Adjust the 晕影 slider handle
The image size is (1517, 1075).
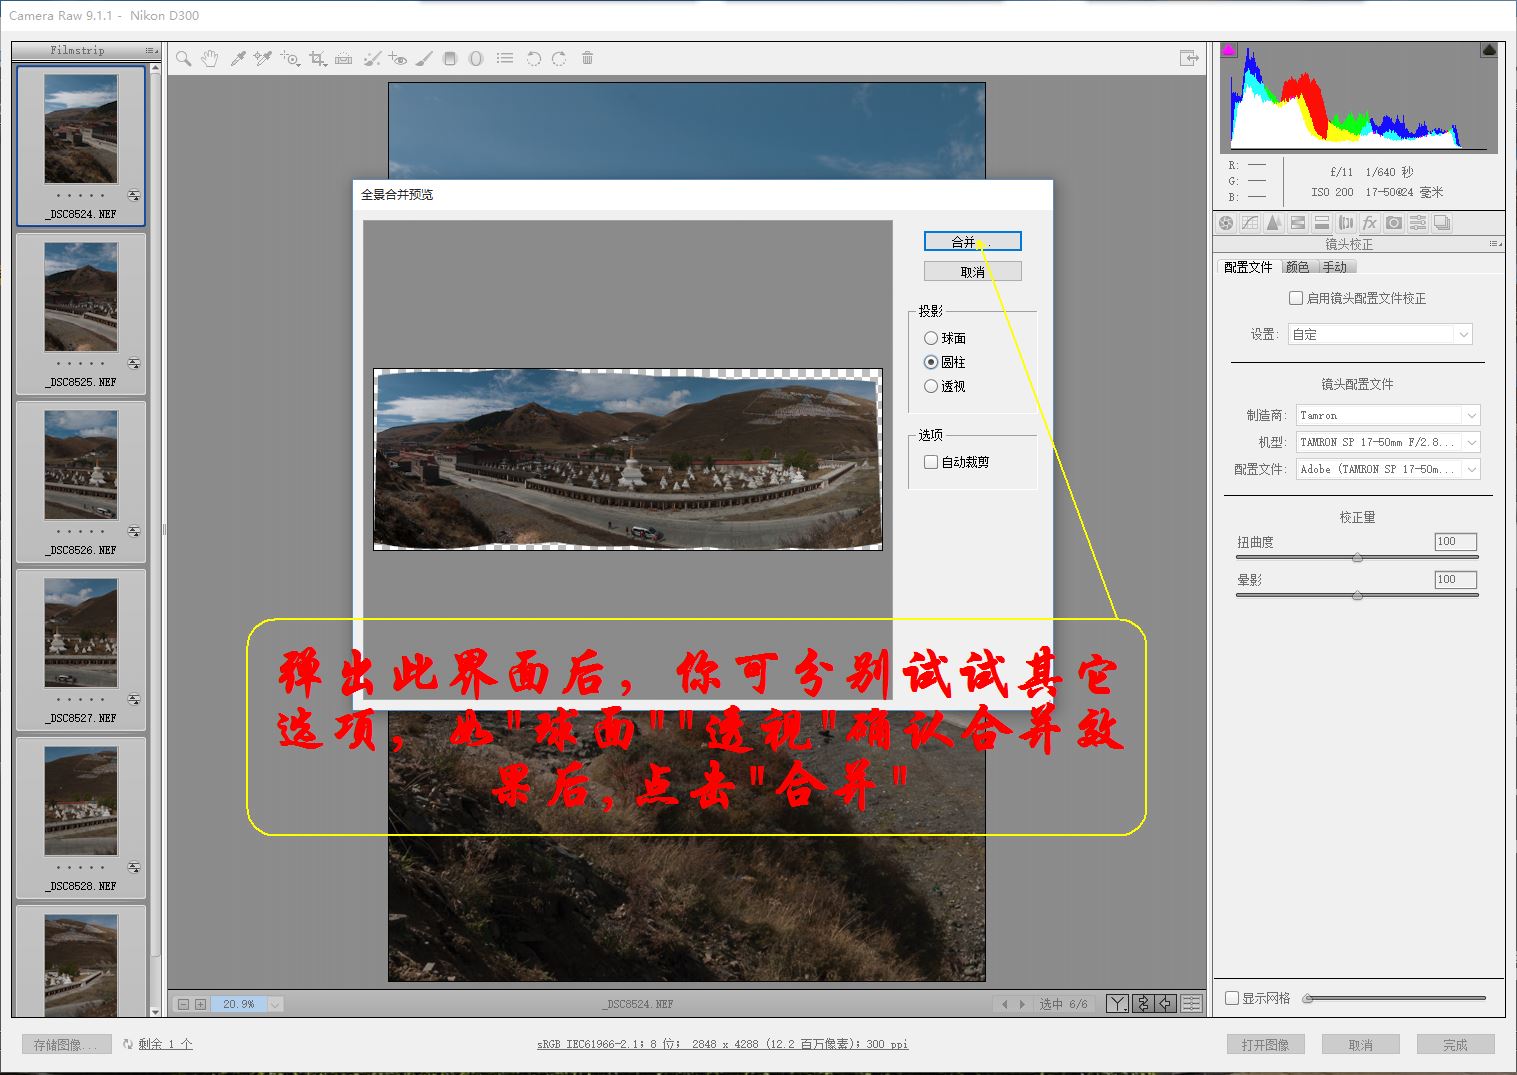click(1357, 595)
